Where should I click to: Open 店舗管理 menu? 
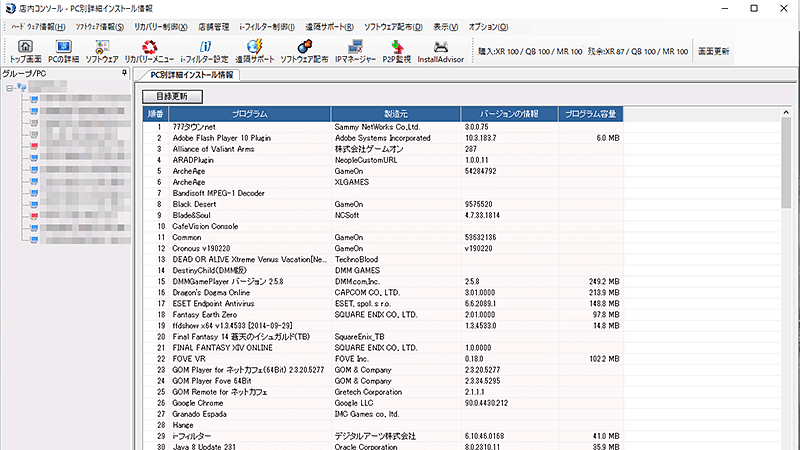pos(213,27)
